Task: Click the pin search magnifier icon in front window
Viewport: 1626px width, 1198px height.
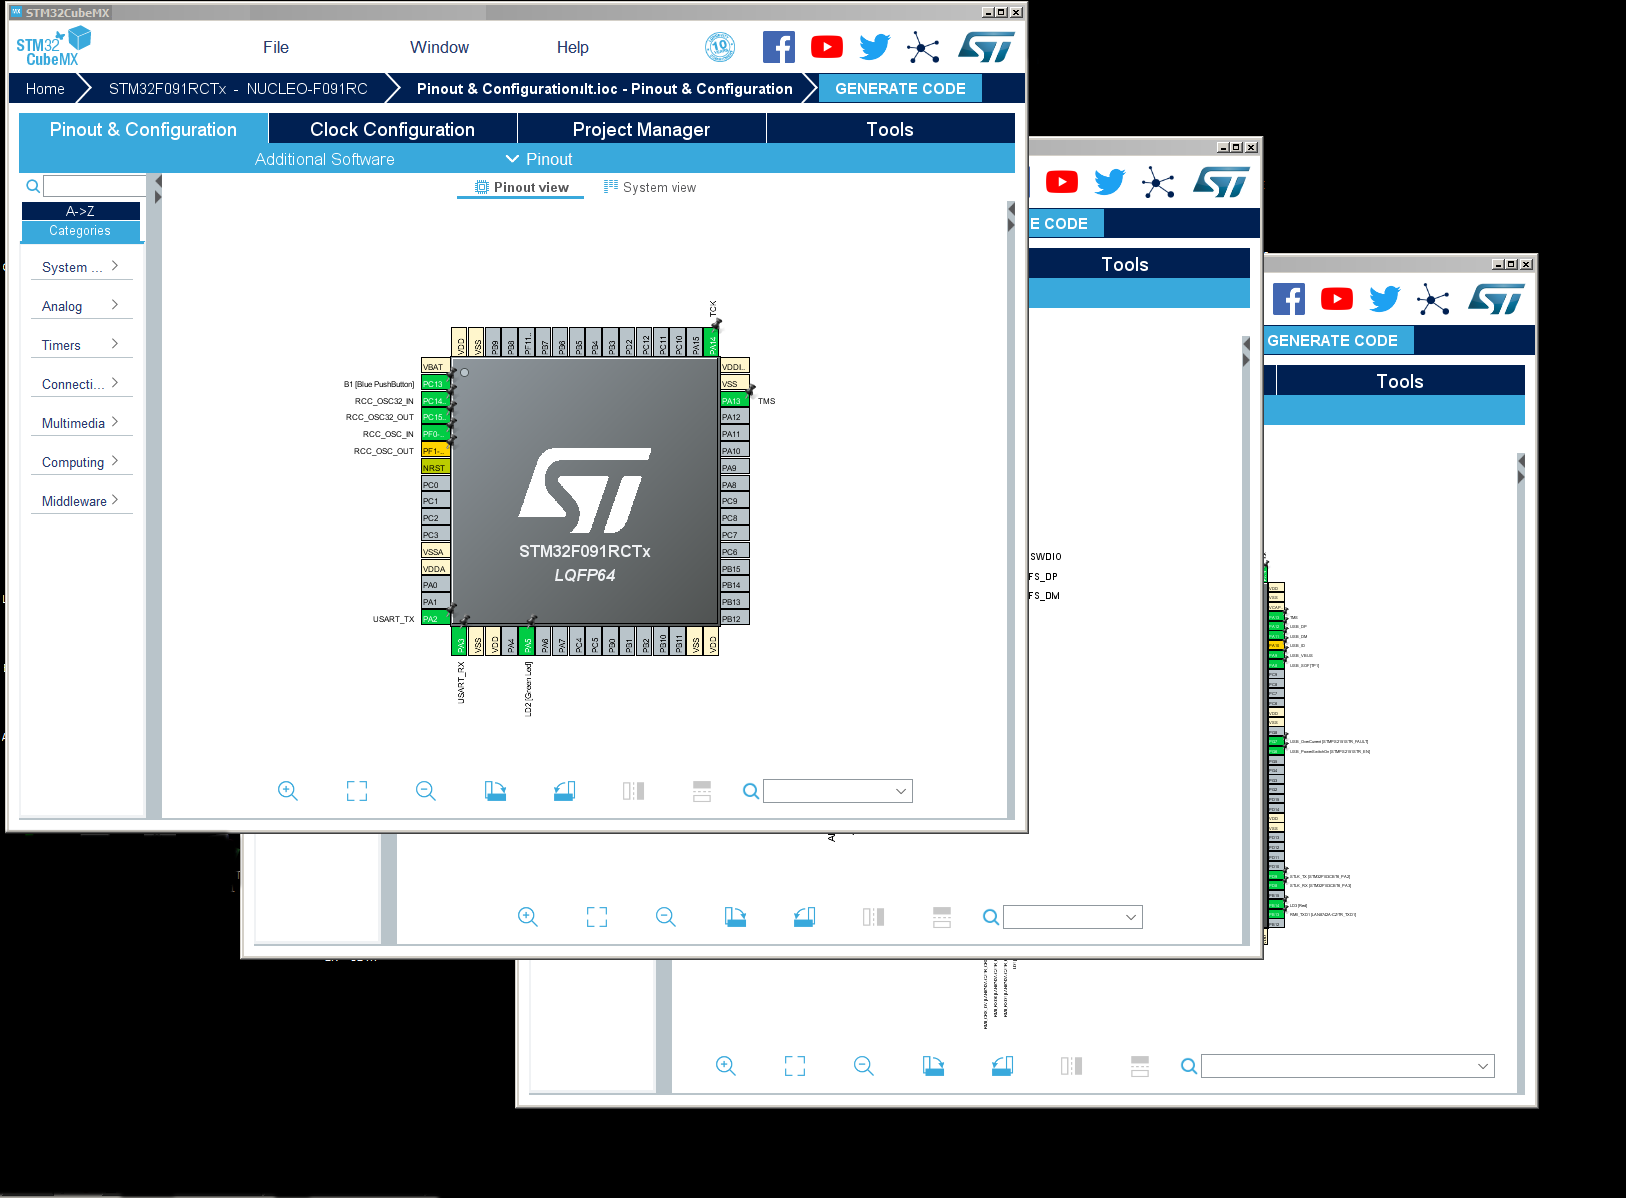Action: [x=750, y=791]
